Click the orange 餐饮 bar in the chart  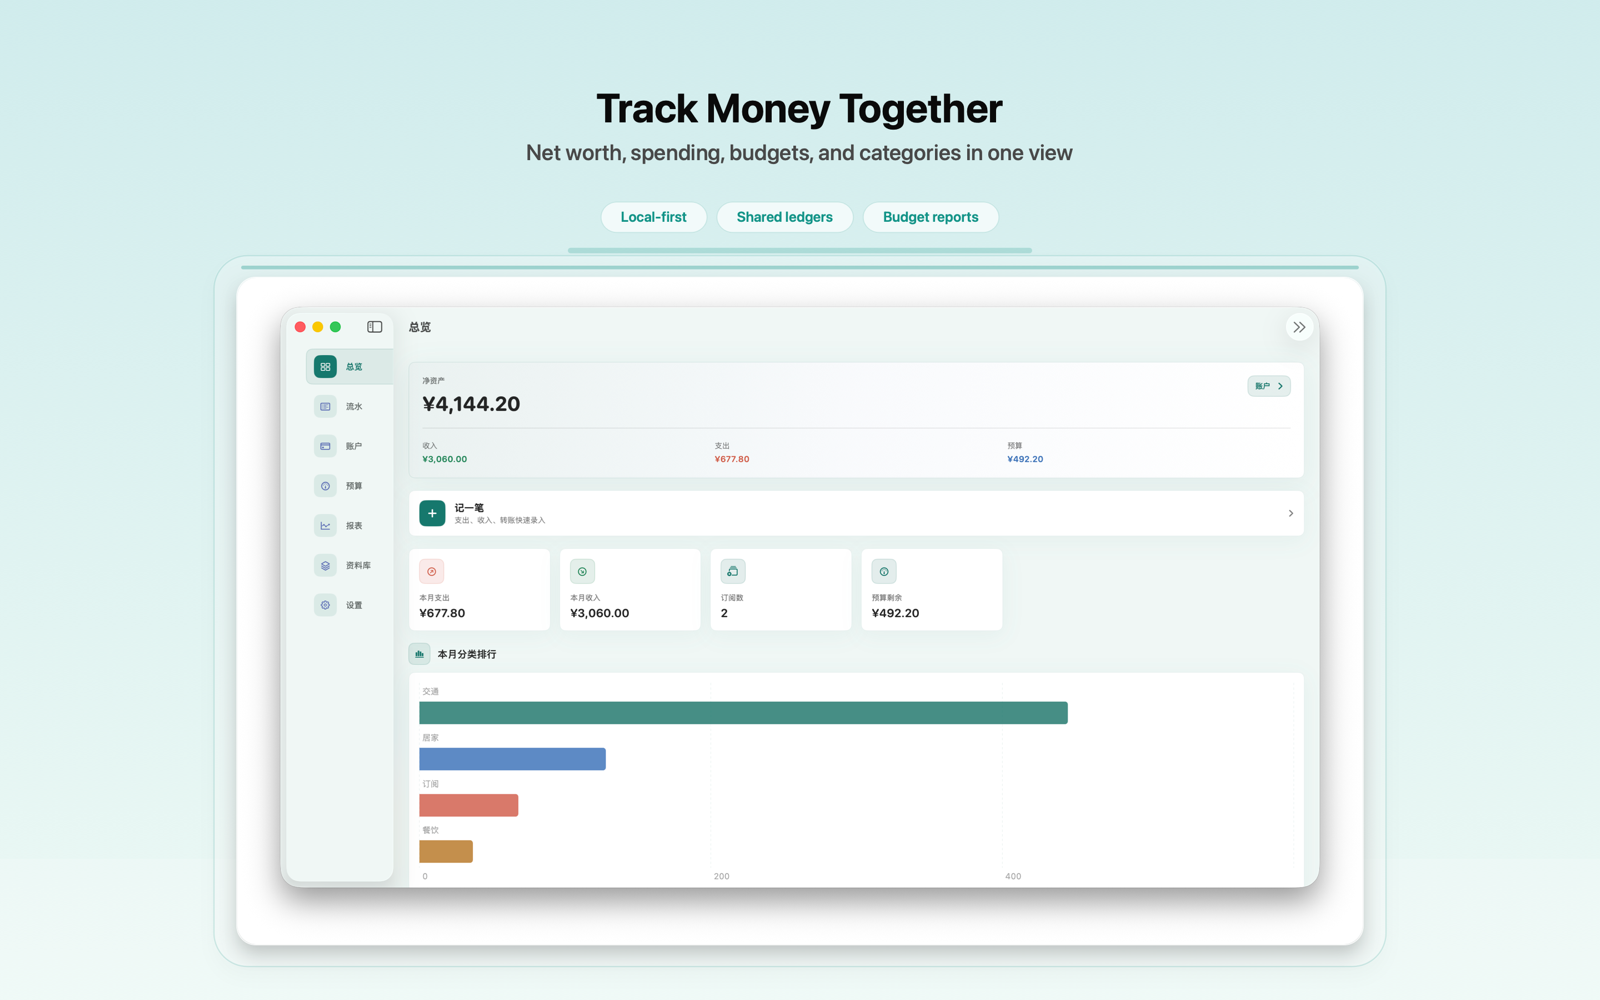446,851
